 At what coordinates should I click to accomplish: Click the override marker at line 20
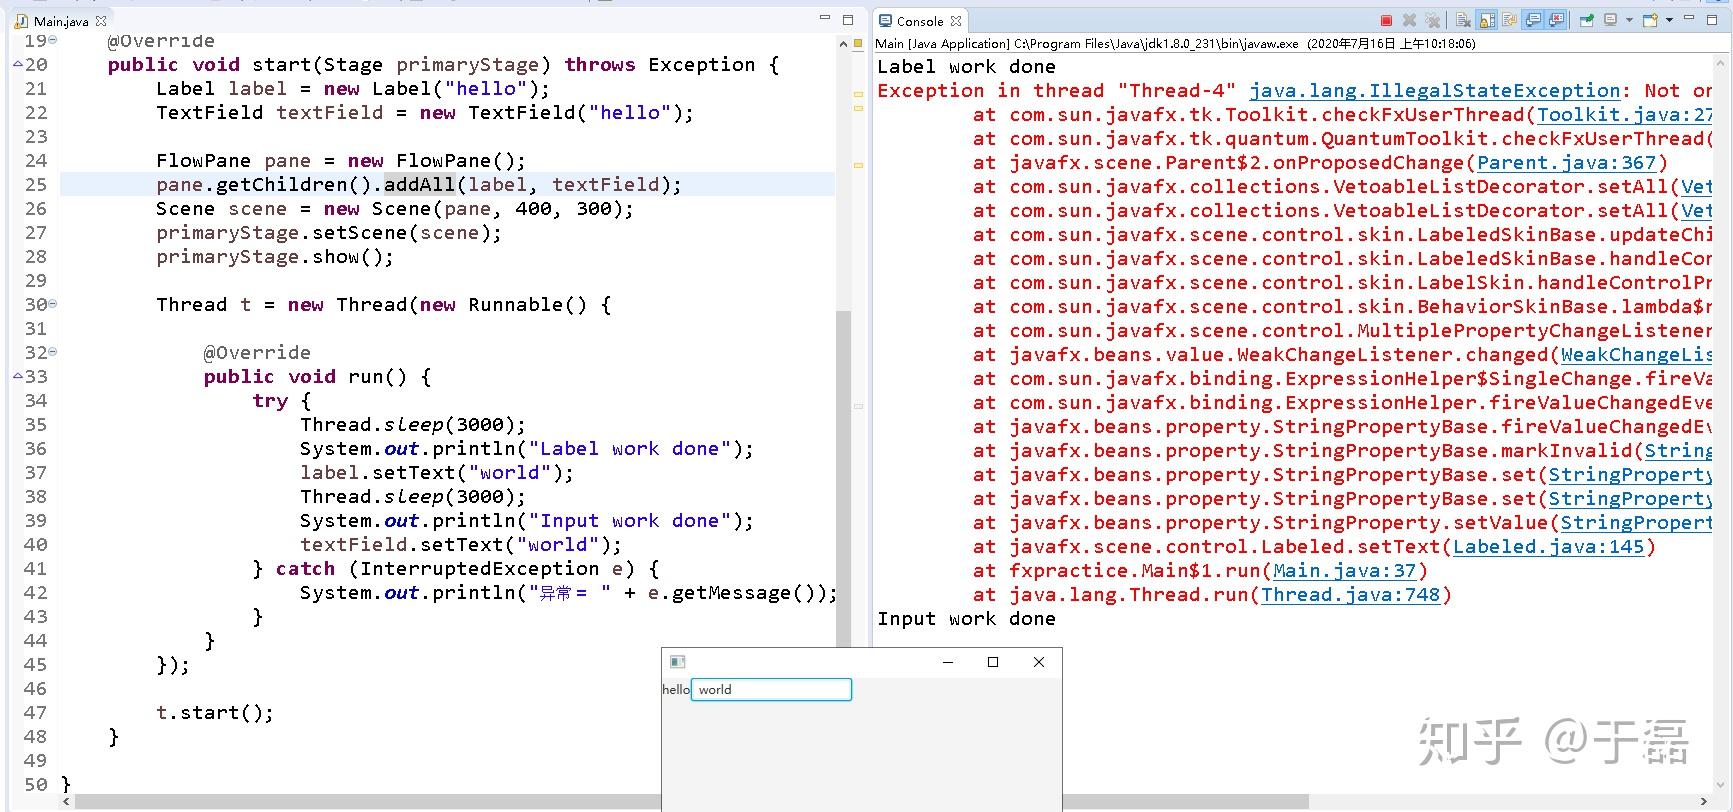pyautogui.click(x=18, y=65)
